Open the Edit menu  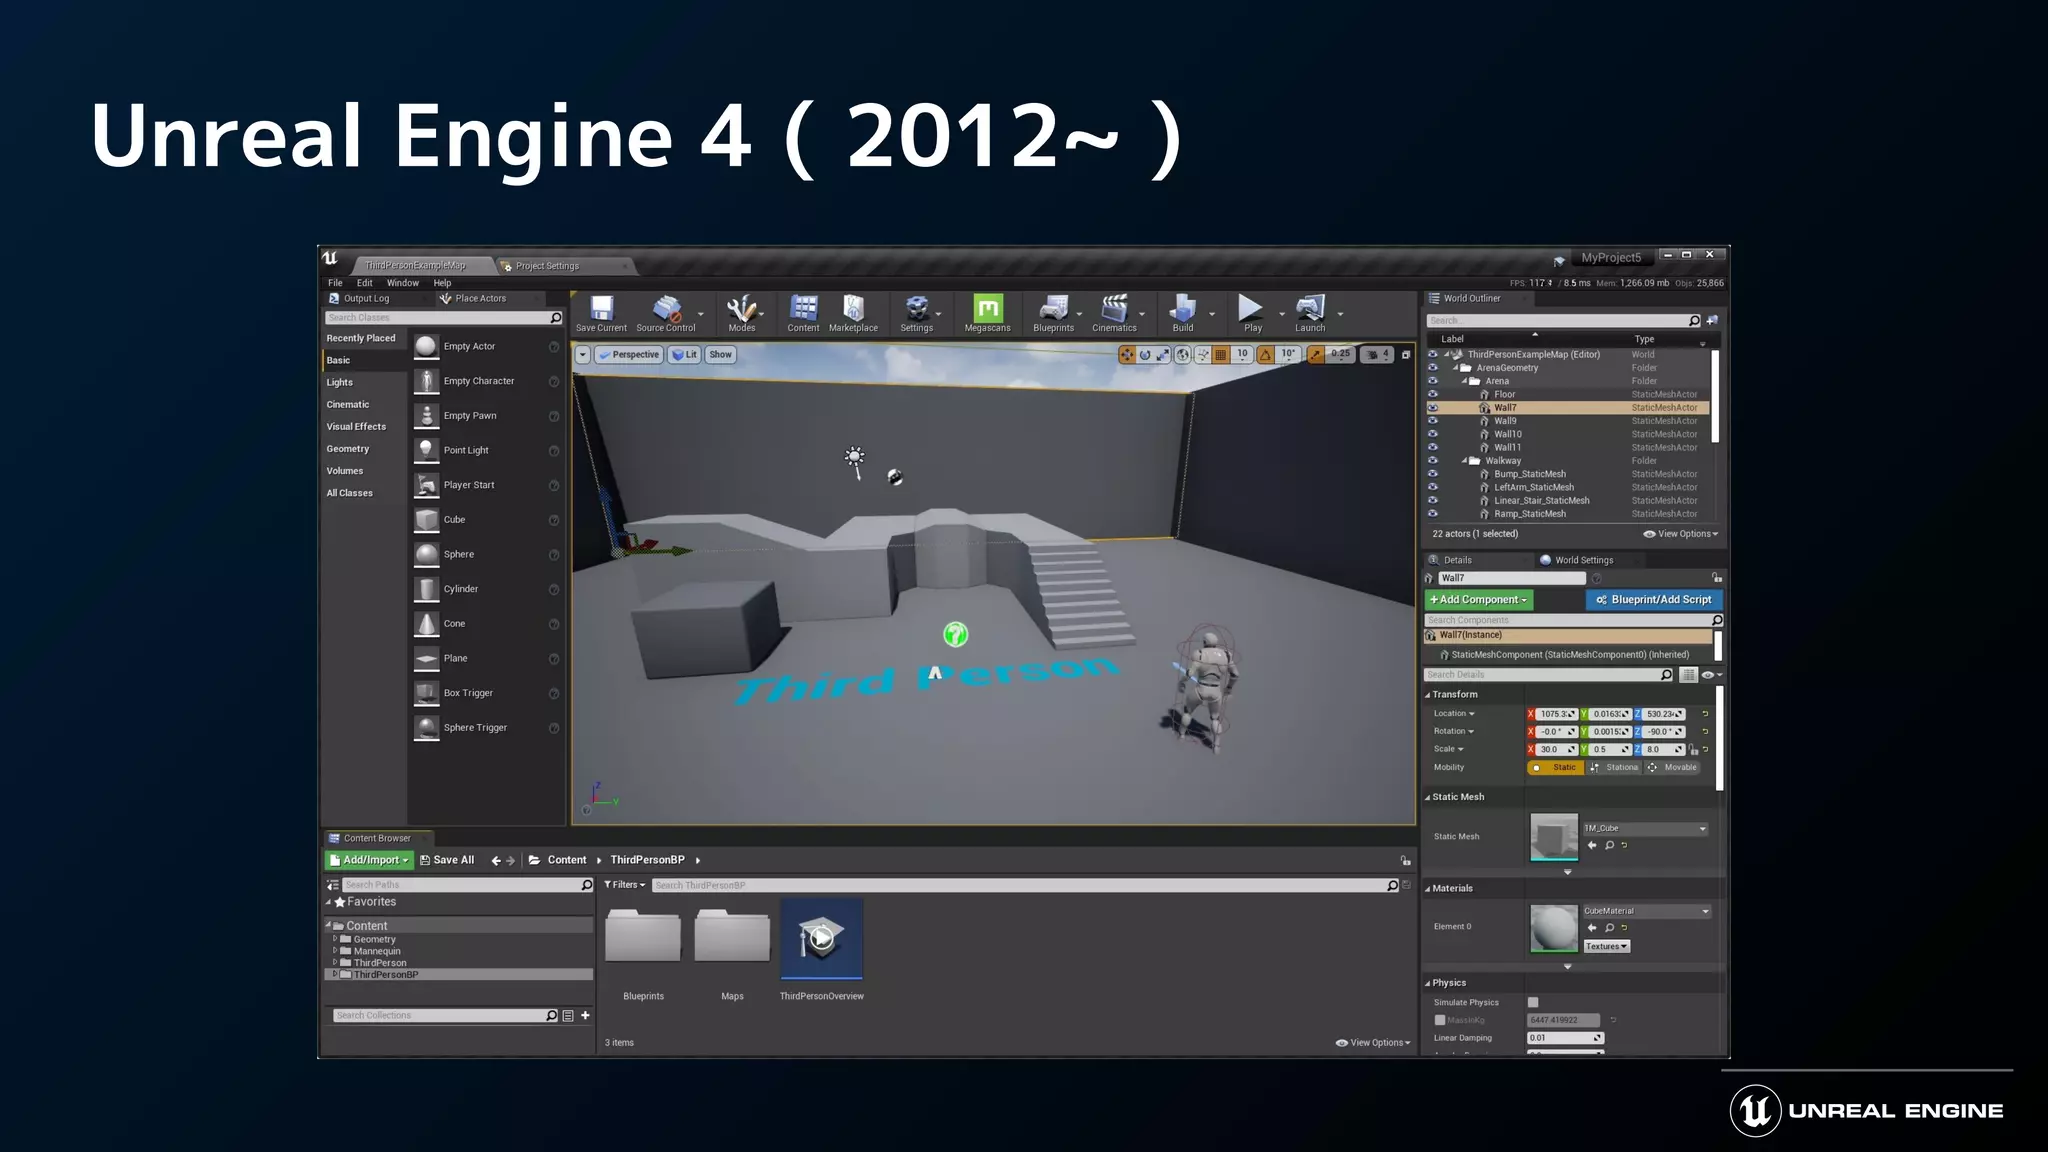(x=365, y=283)
